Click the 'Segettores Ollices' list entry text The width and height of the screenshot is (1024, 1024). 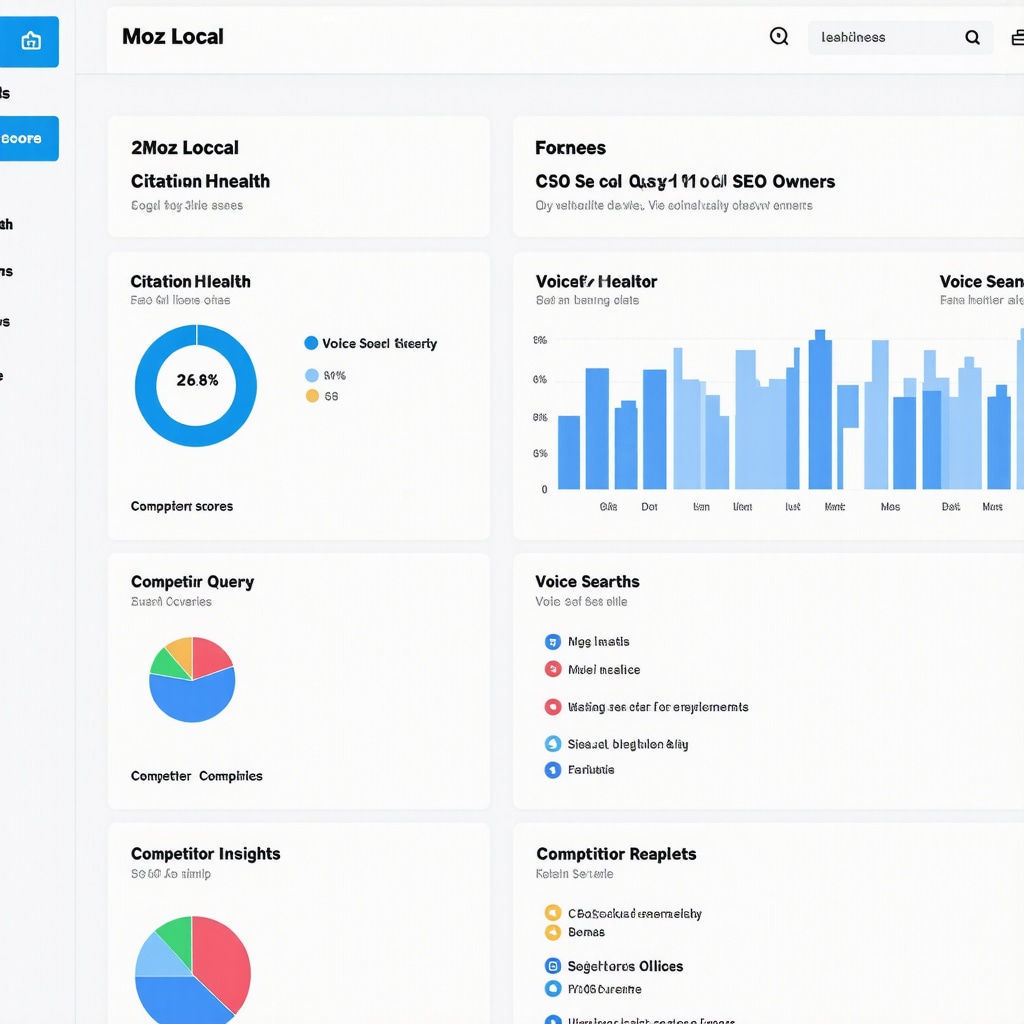(625, 966)
